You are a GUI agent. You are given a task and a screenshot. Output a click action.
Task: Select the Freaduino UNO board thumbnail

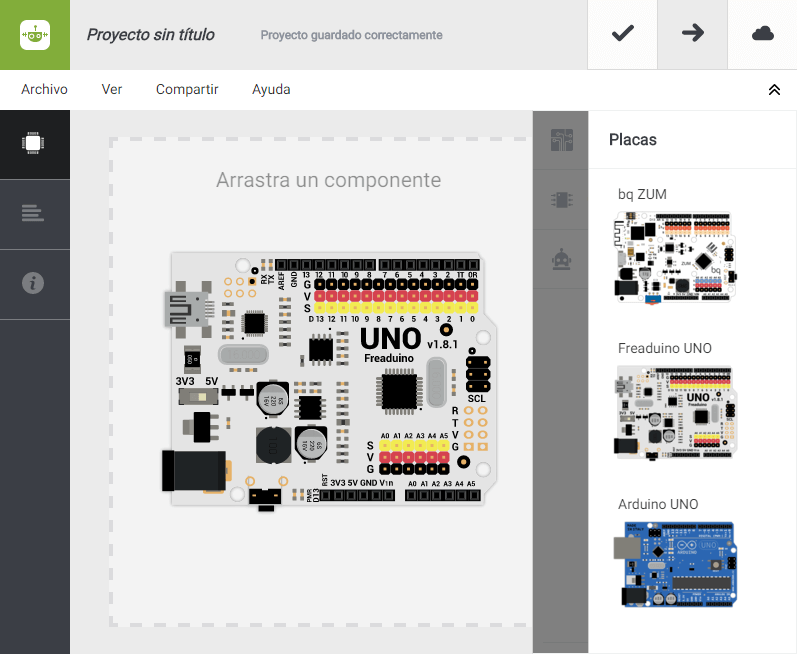click(675, 412)
